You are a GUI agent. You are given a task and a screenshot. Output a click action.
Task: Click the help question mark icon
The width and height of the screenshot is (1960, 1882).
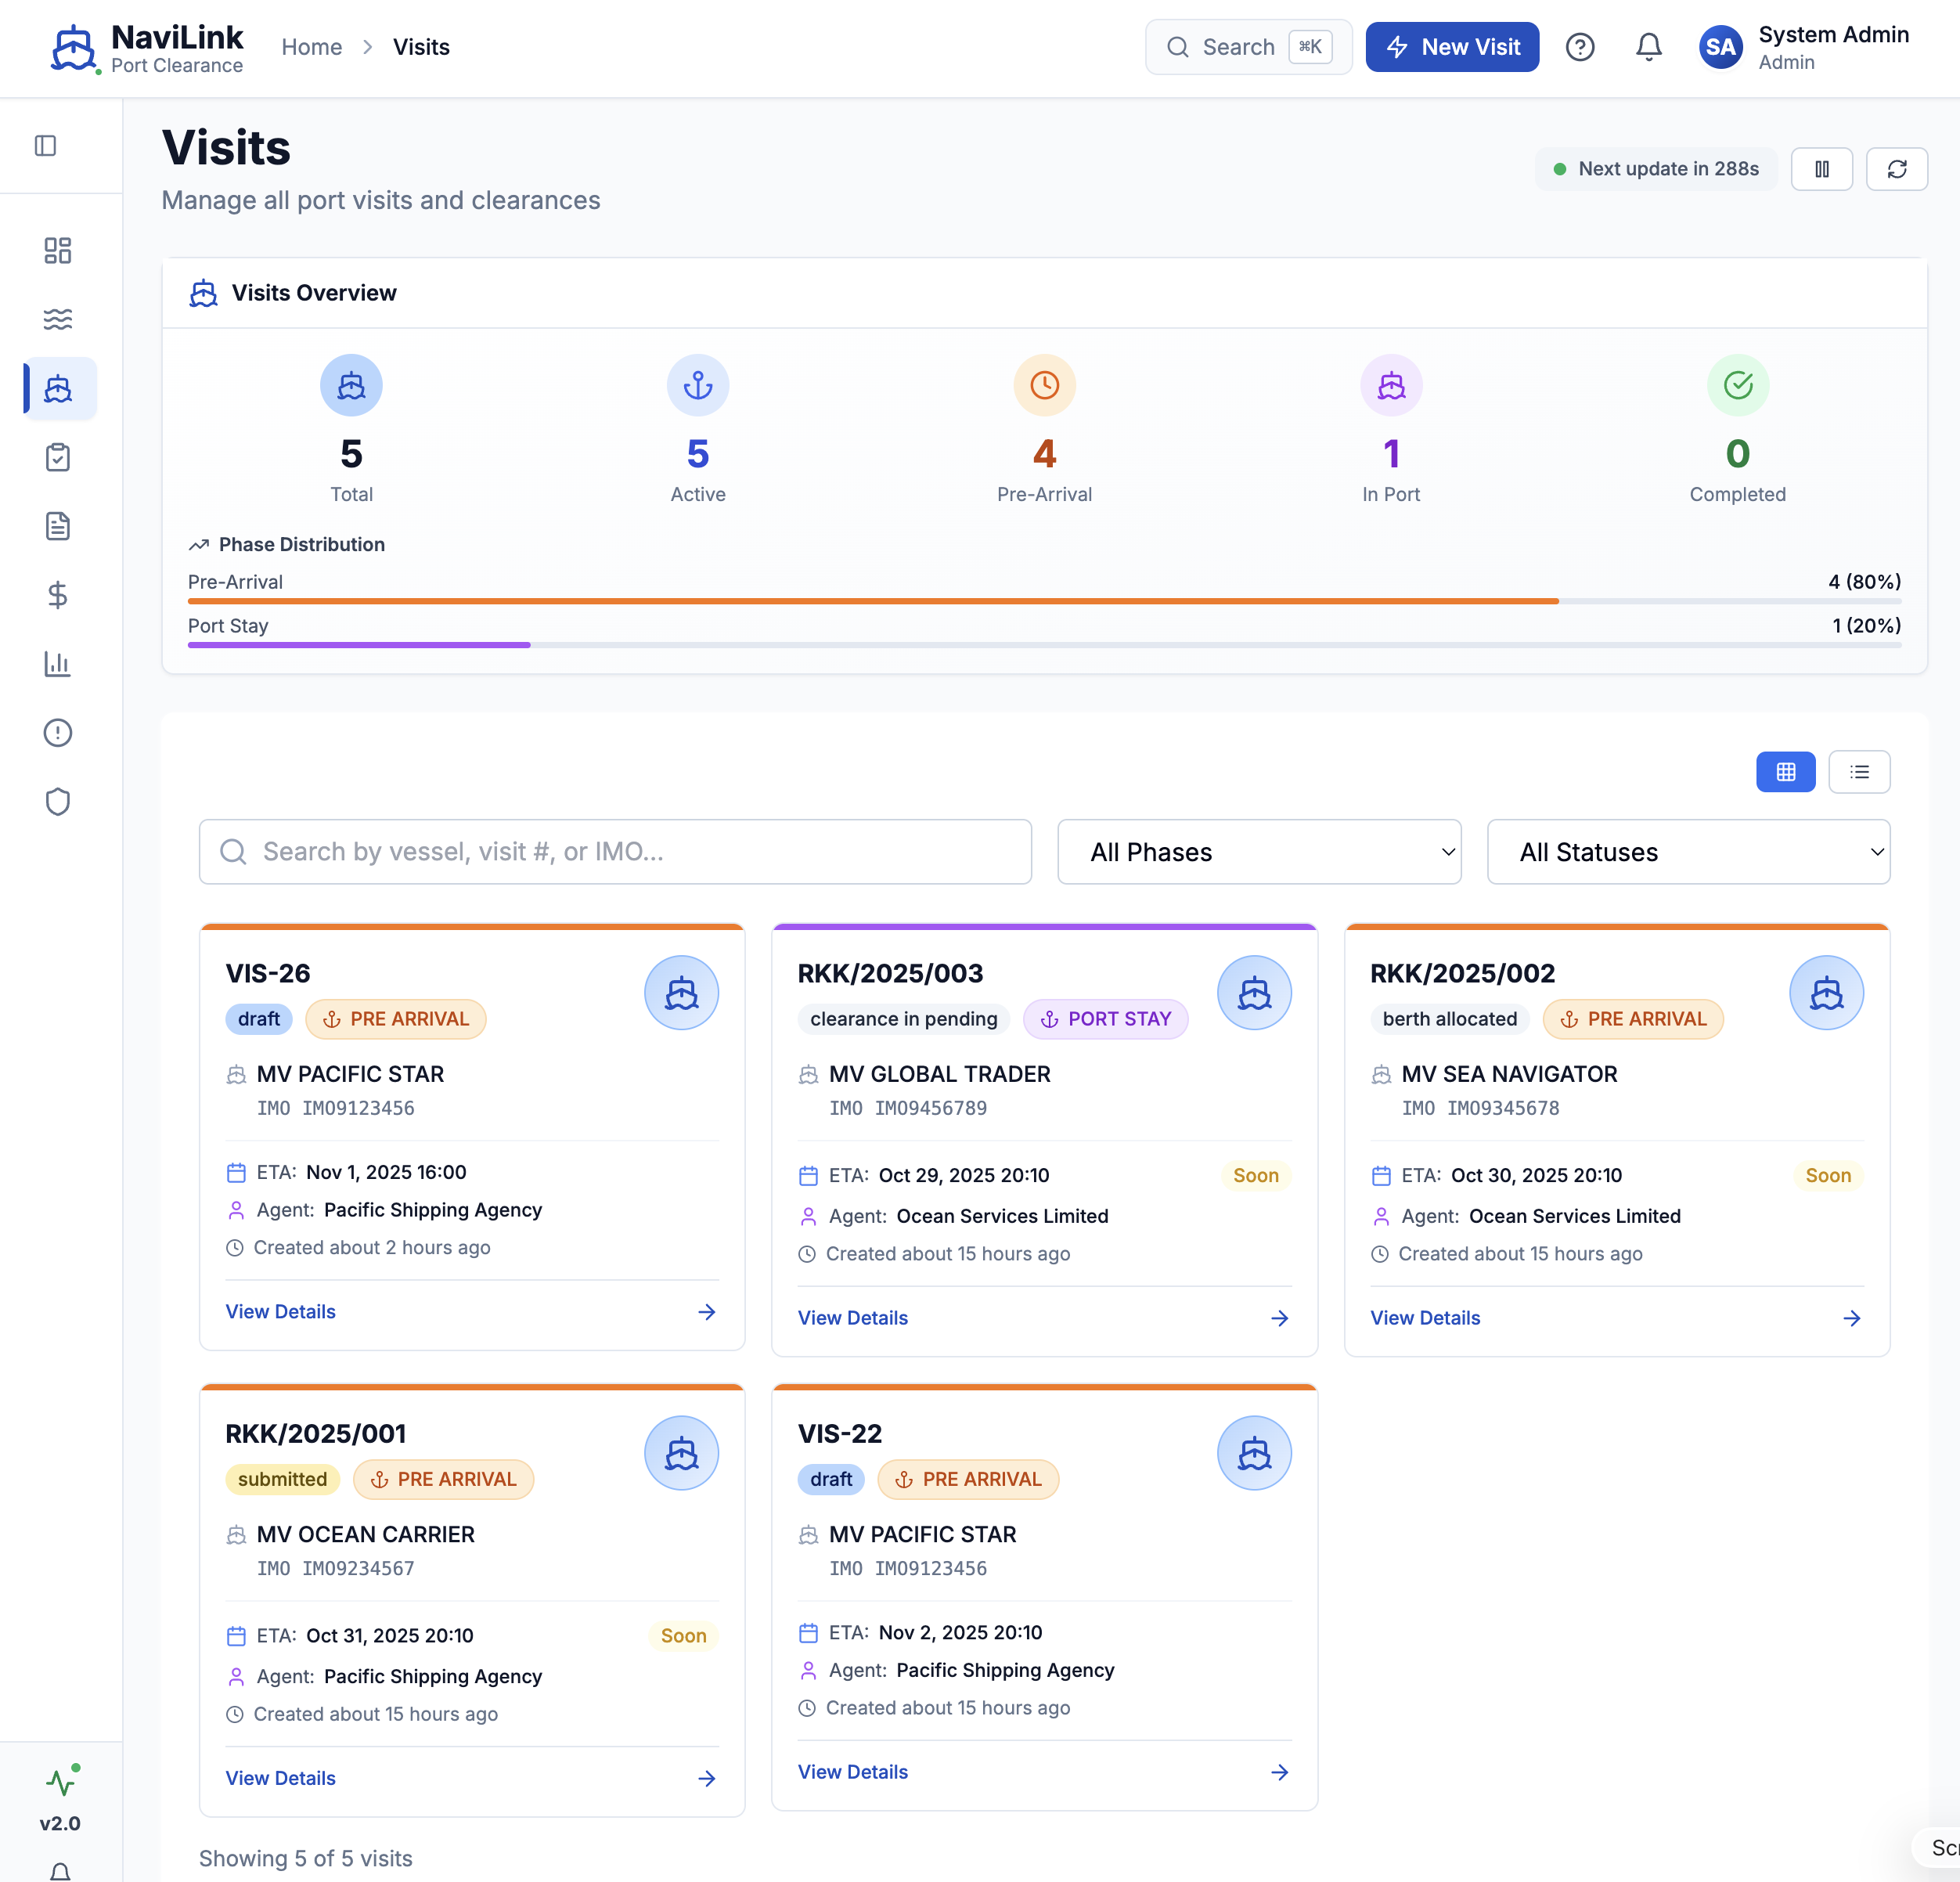click(x=1579, y=47)
